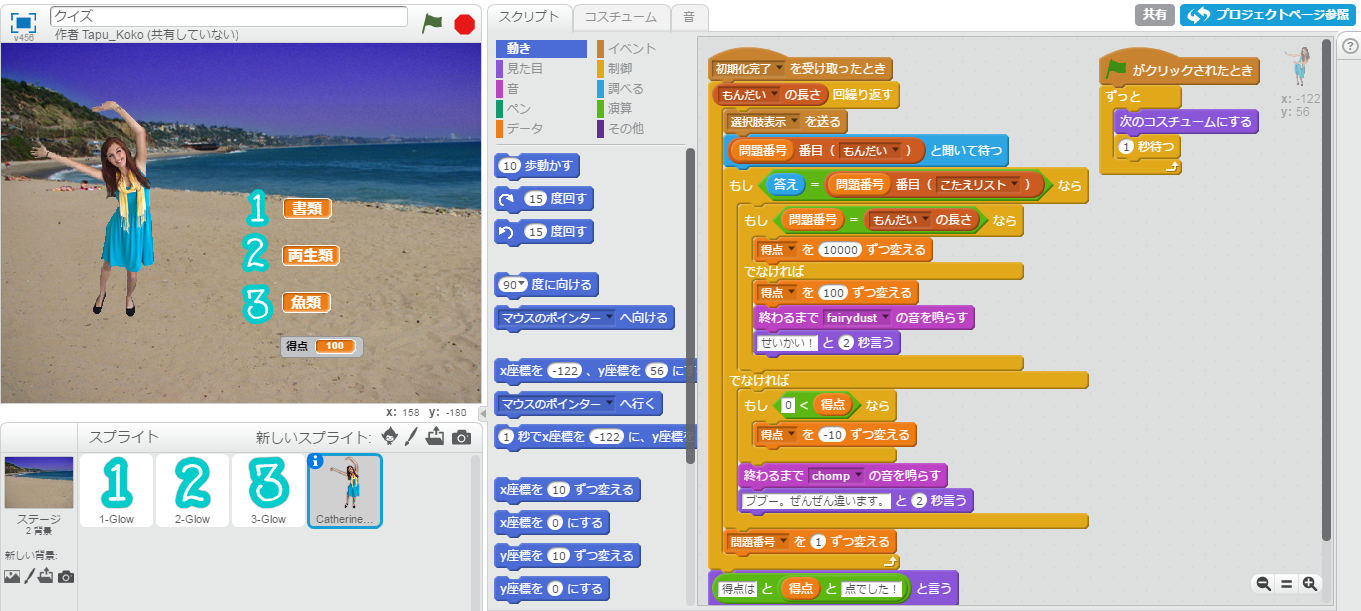Choose new sprite from library icon

point(389,437)
